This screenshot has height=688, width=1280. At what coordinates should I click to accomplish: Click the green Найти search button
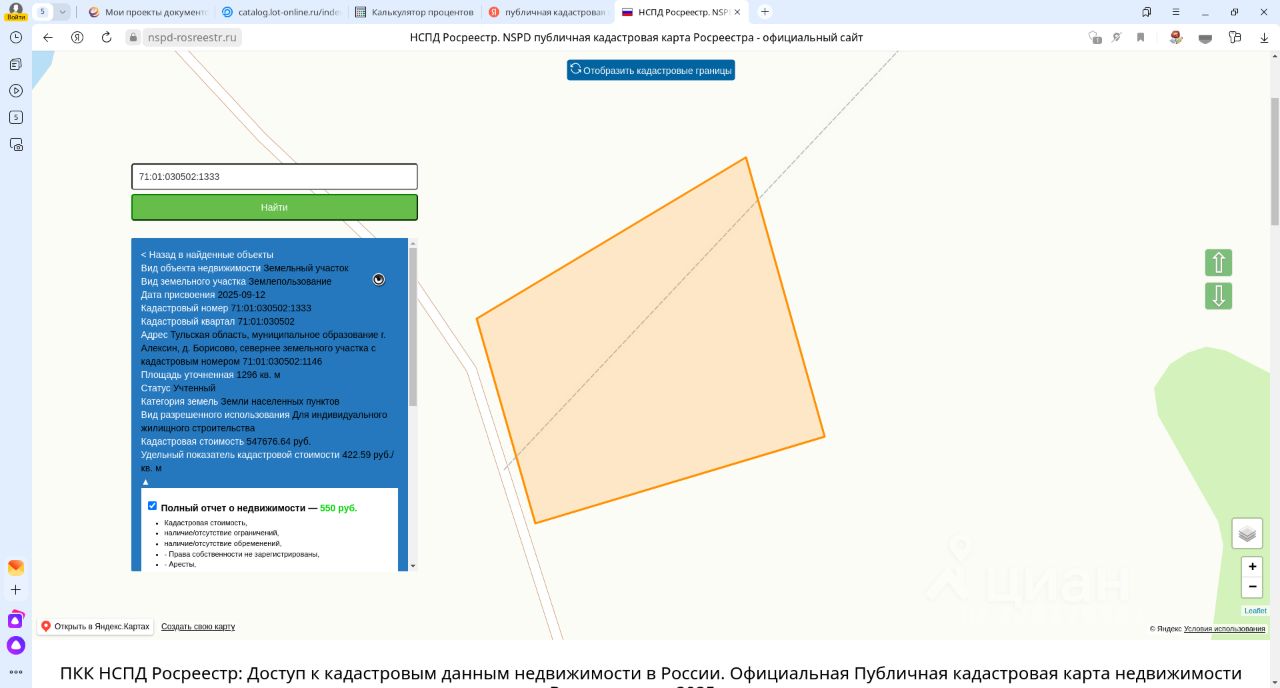tap(274, 207)
